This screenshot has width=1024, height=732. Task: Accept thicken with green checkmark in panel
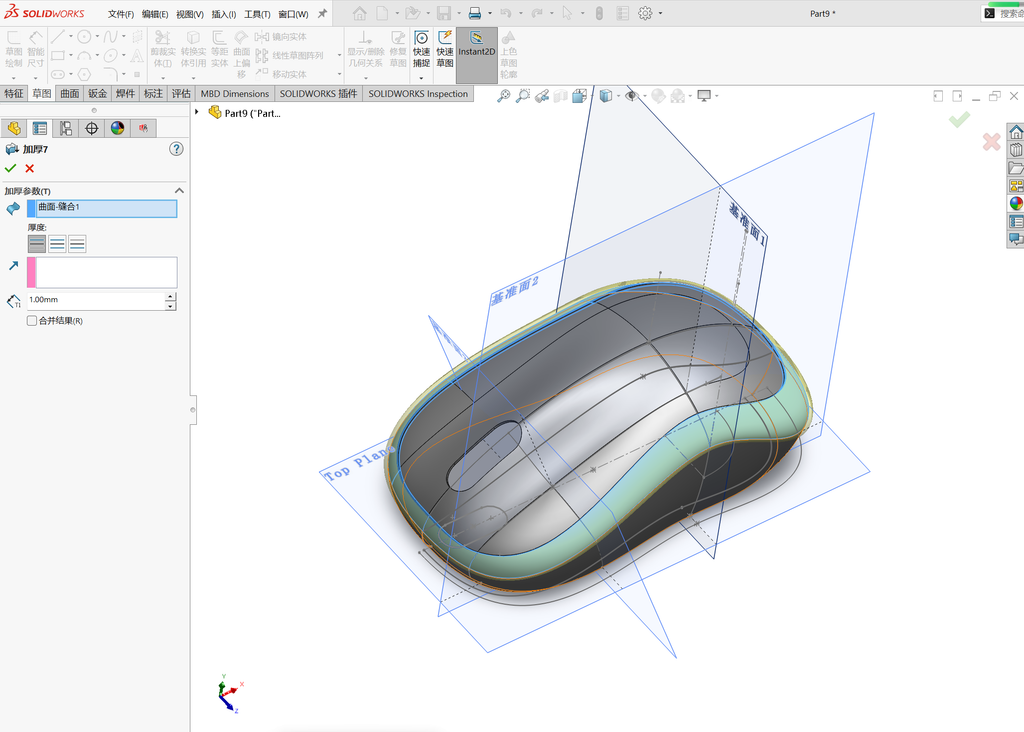pyautogui.click(x=10, y=168)
